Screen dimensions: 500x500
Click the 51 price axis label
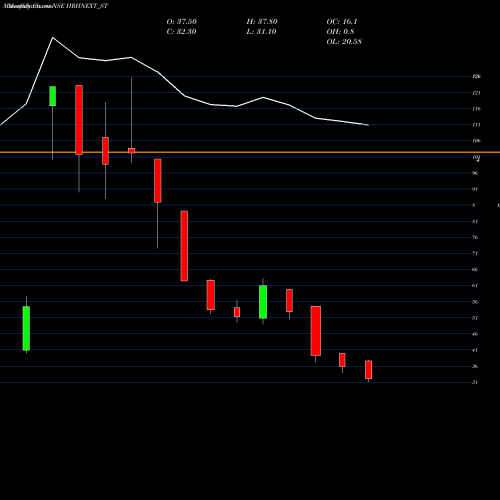click(475, 318)
